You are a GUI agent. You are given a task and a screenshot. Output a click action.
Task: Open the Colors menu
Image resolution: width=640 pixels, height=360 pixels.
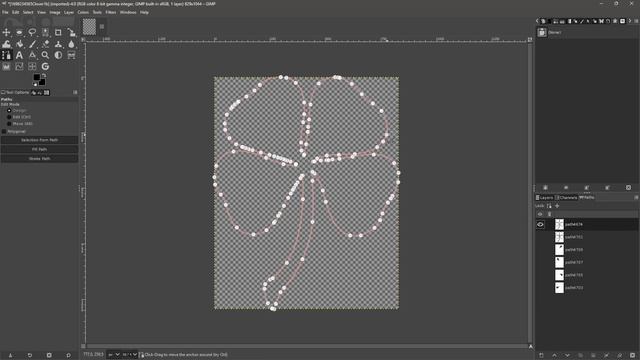pyautogui.click(x=83, y=12)
